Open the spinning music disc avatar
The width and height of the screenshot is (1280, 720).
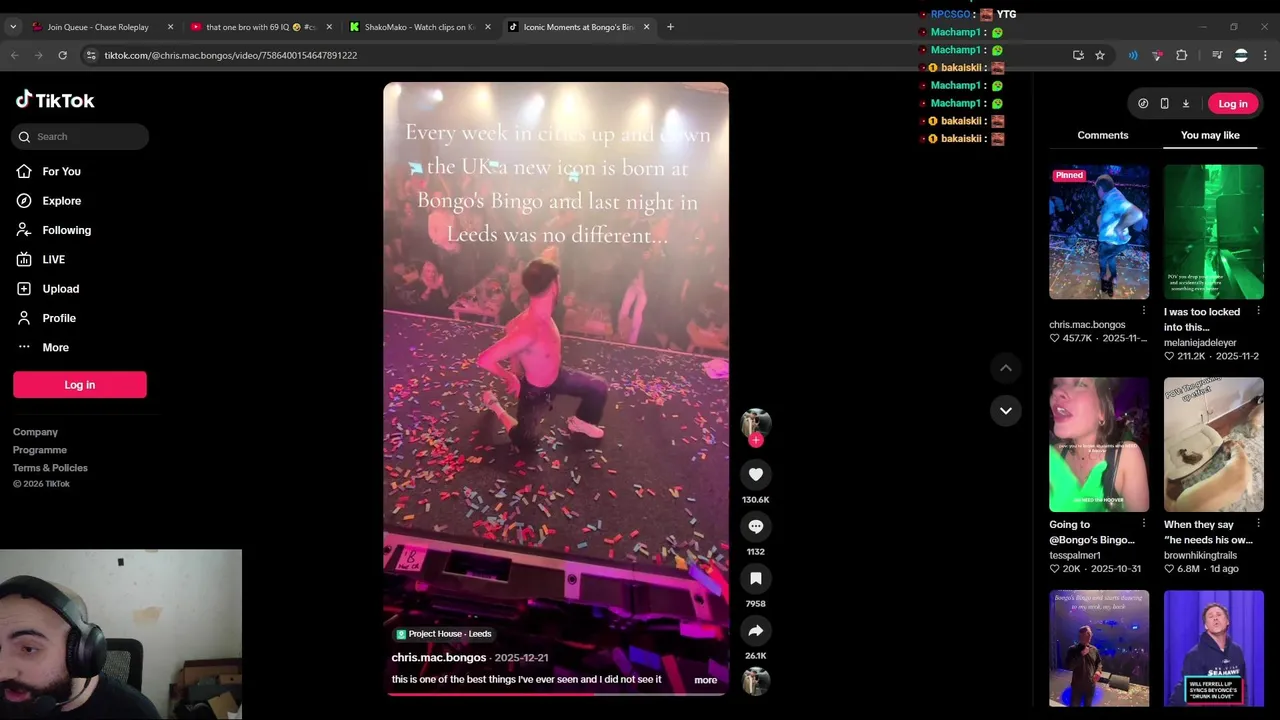point(756,681)
